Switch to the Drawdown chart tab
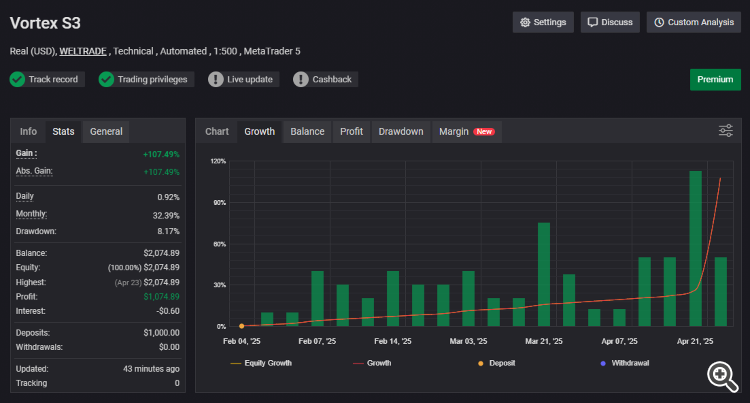 click(400, 131)
